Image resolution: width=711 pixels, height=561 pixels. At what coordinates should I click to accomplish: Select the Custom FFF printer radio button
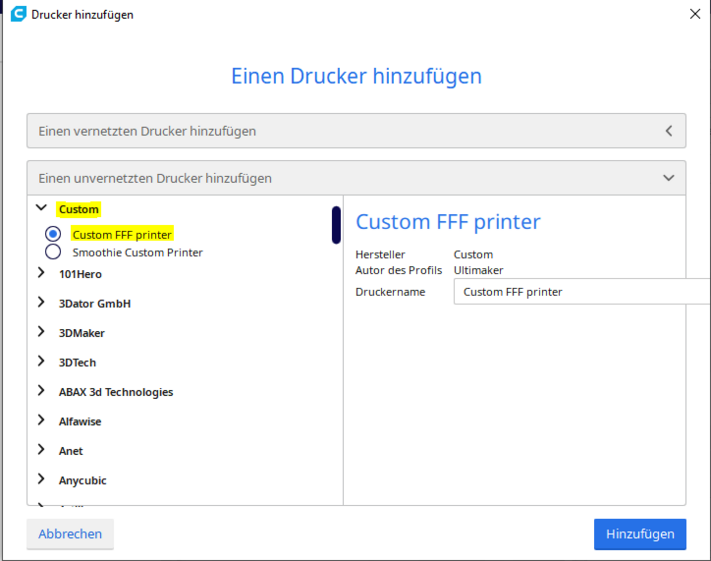[53, 234]
